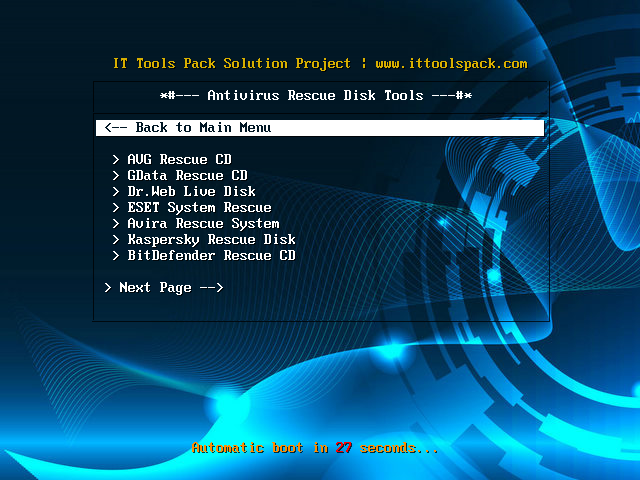Go to Next Page entry

[x=164, y=288]
